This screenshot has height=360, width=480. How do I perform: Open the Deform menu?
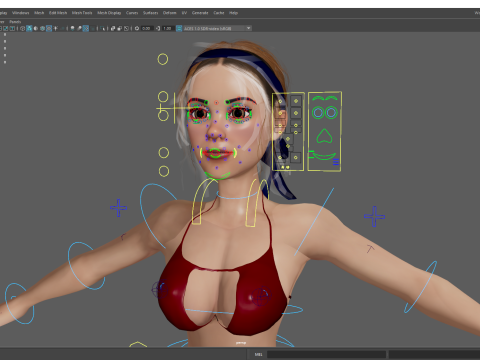[x=169, y=13]
